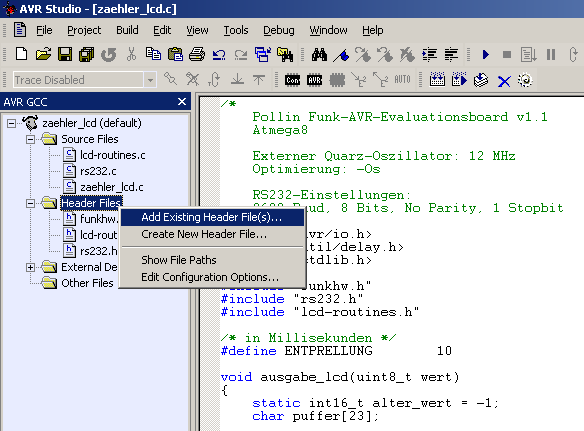Expand the External Dependencies folder
This screenshot has height=431, width=584.
point(31,267)
